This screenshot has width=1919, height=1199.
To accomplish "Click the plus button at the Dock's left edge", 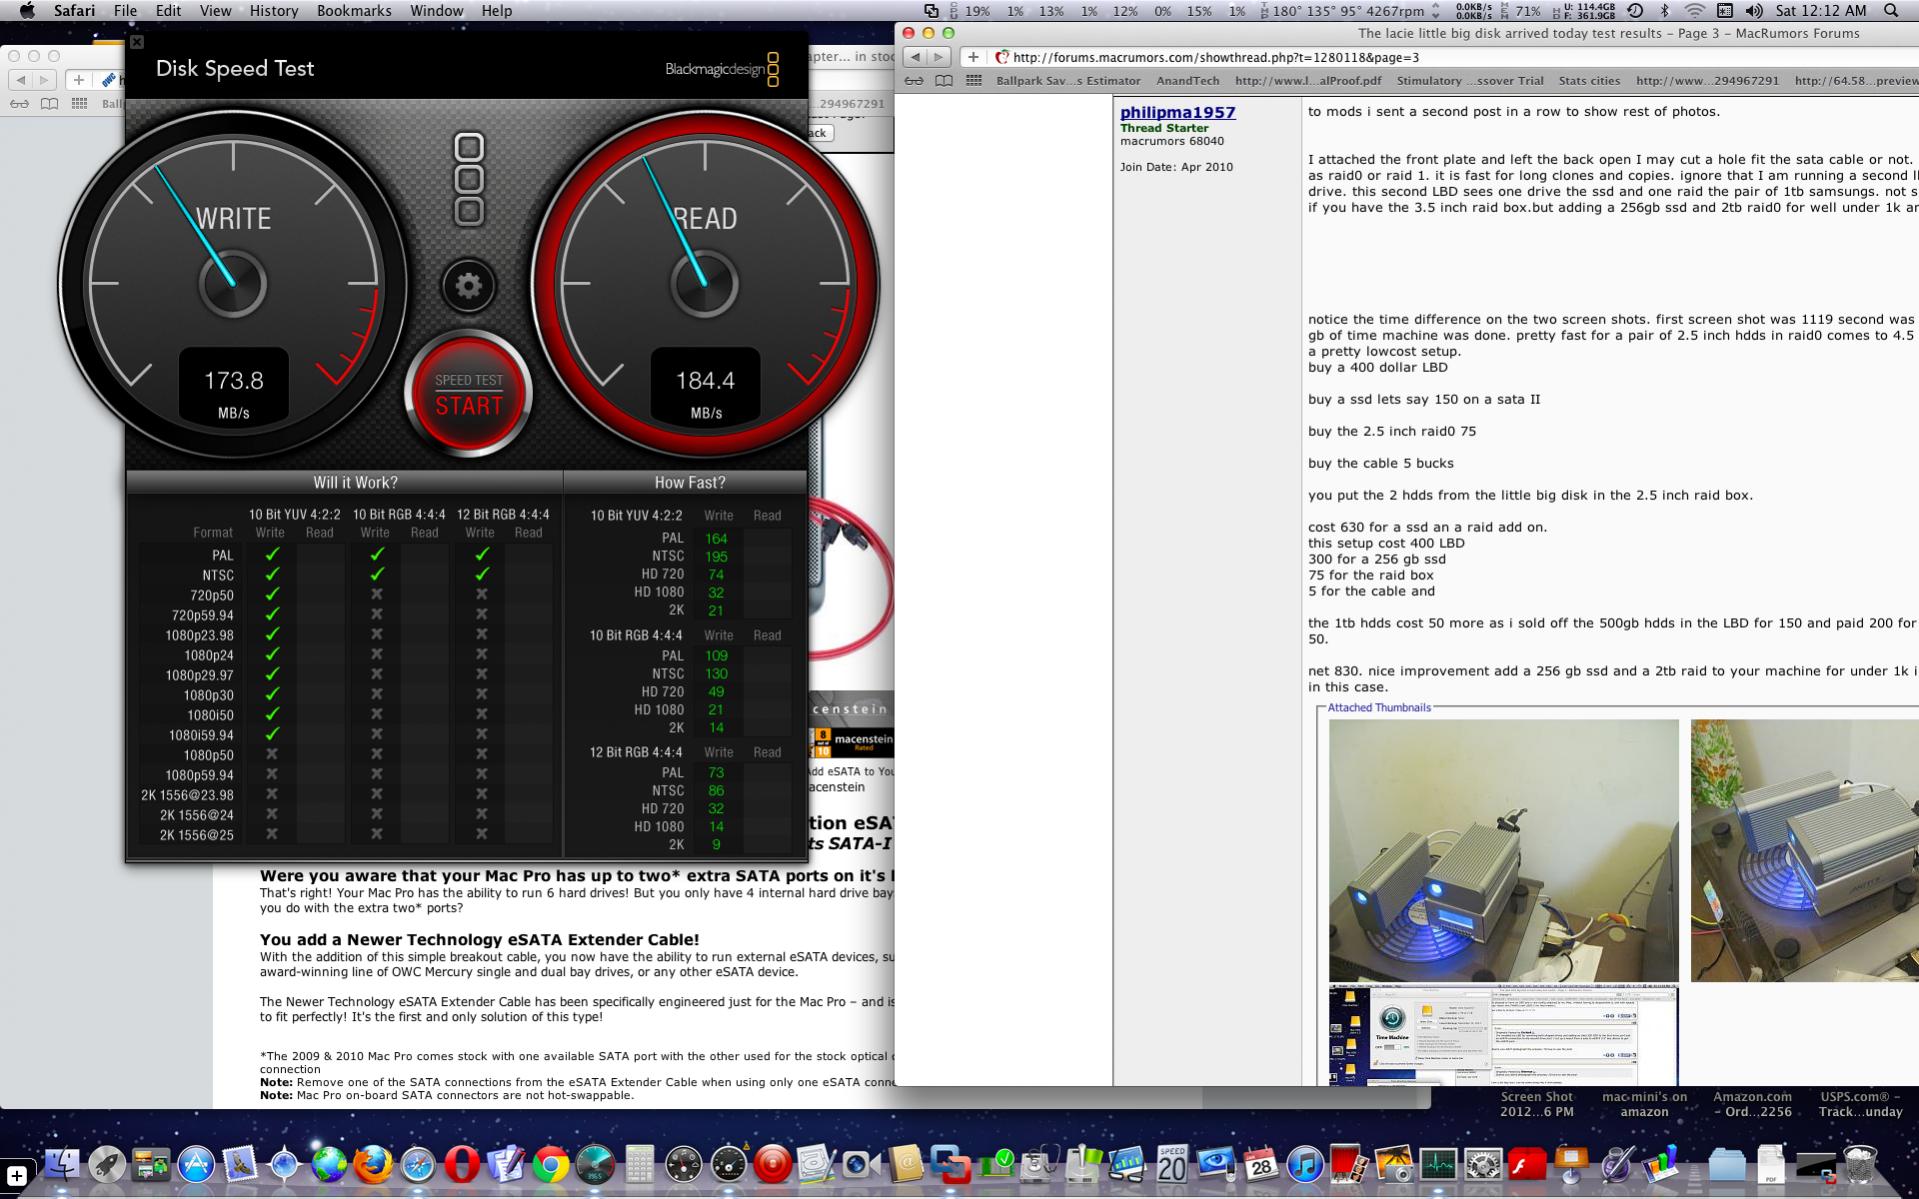I will pyautogui.click(x=16, y=1176).
